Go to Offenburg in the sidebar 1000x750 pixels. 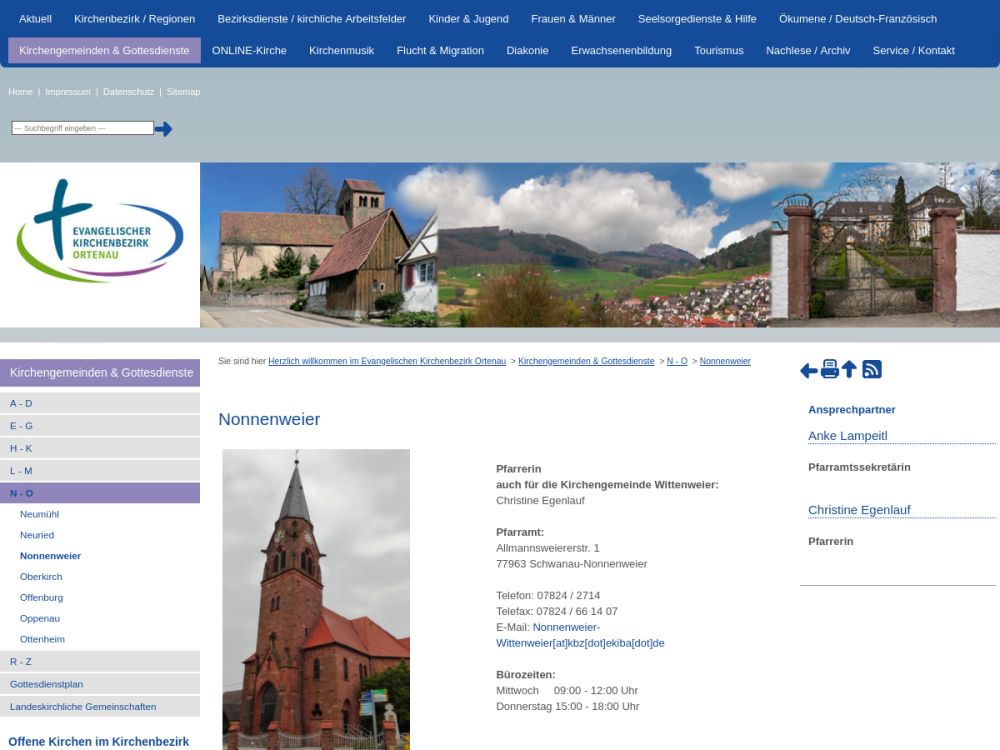(x=41, y=597)
